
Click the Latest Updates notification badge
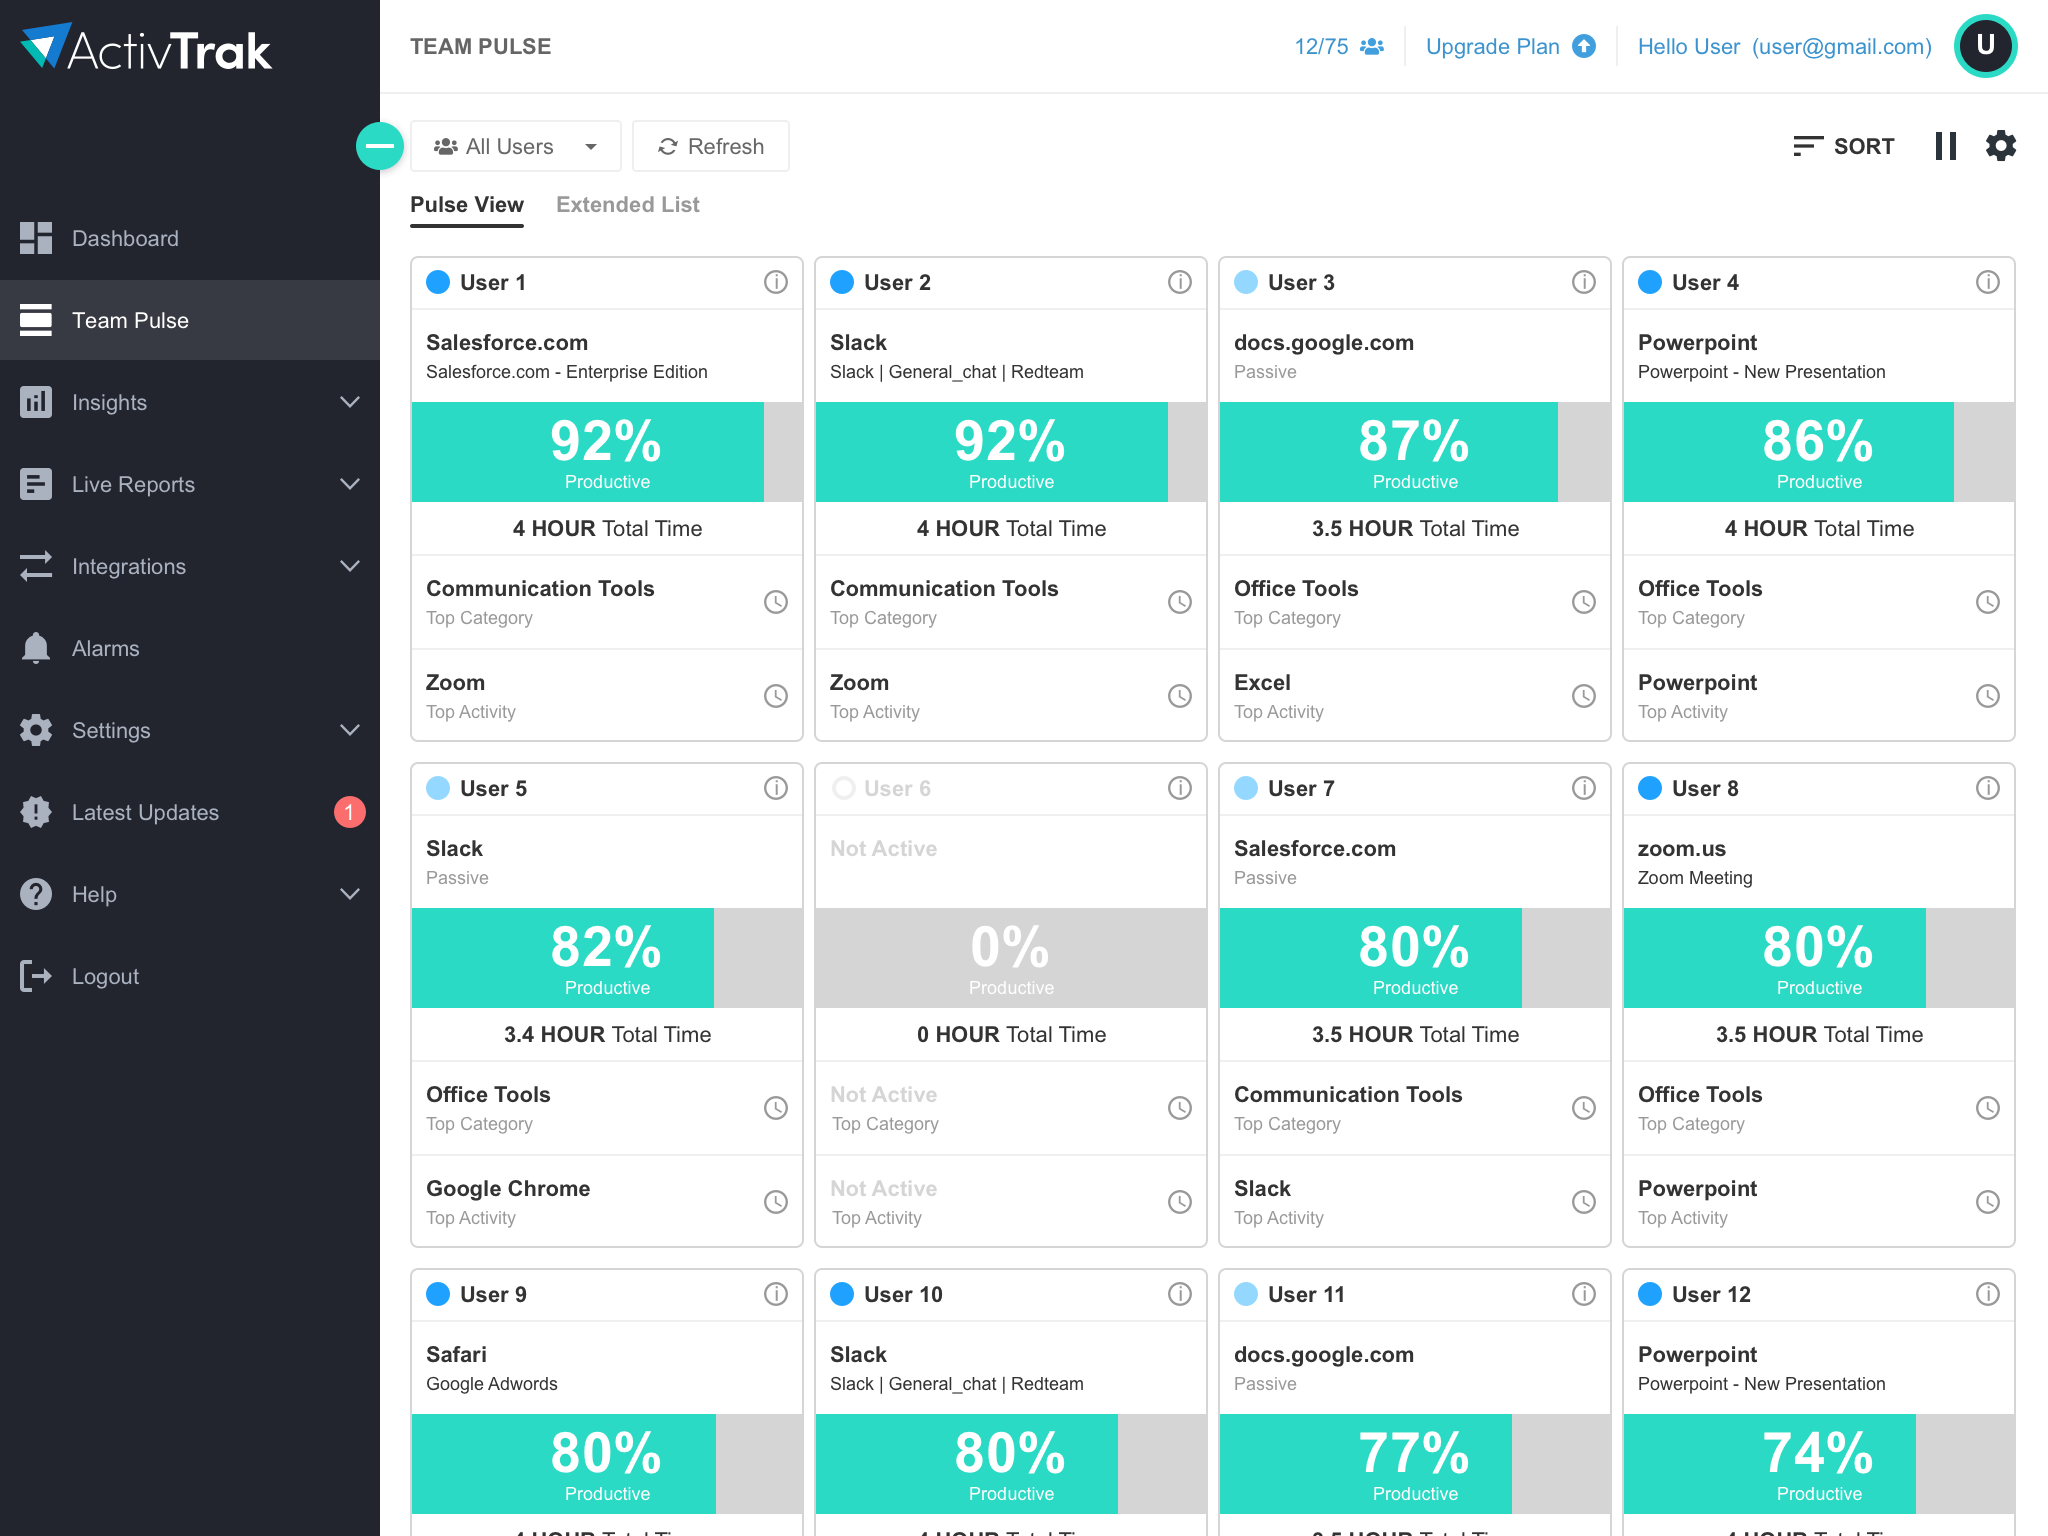(349, 812)
